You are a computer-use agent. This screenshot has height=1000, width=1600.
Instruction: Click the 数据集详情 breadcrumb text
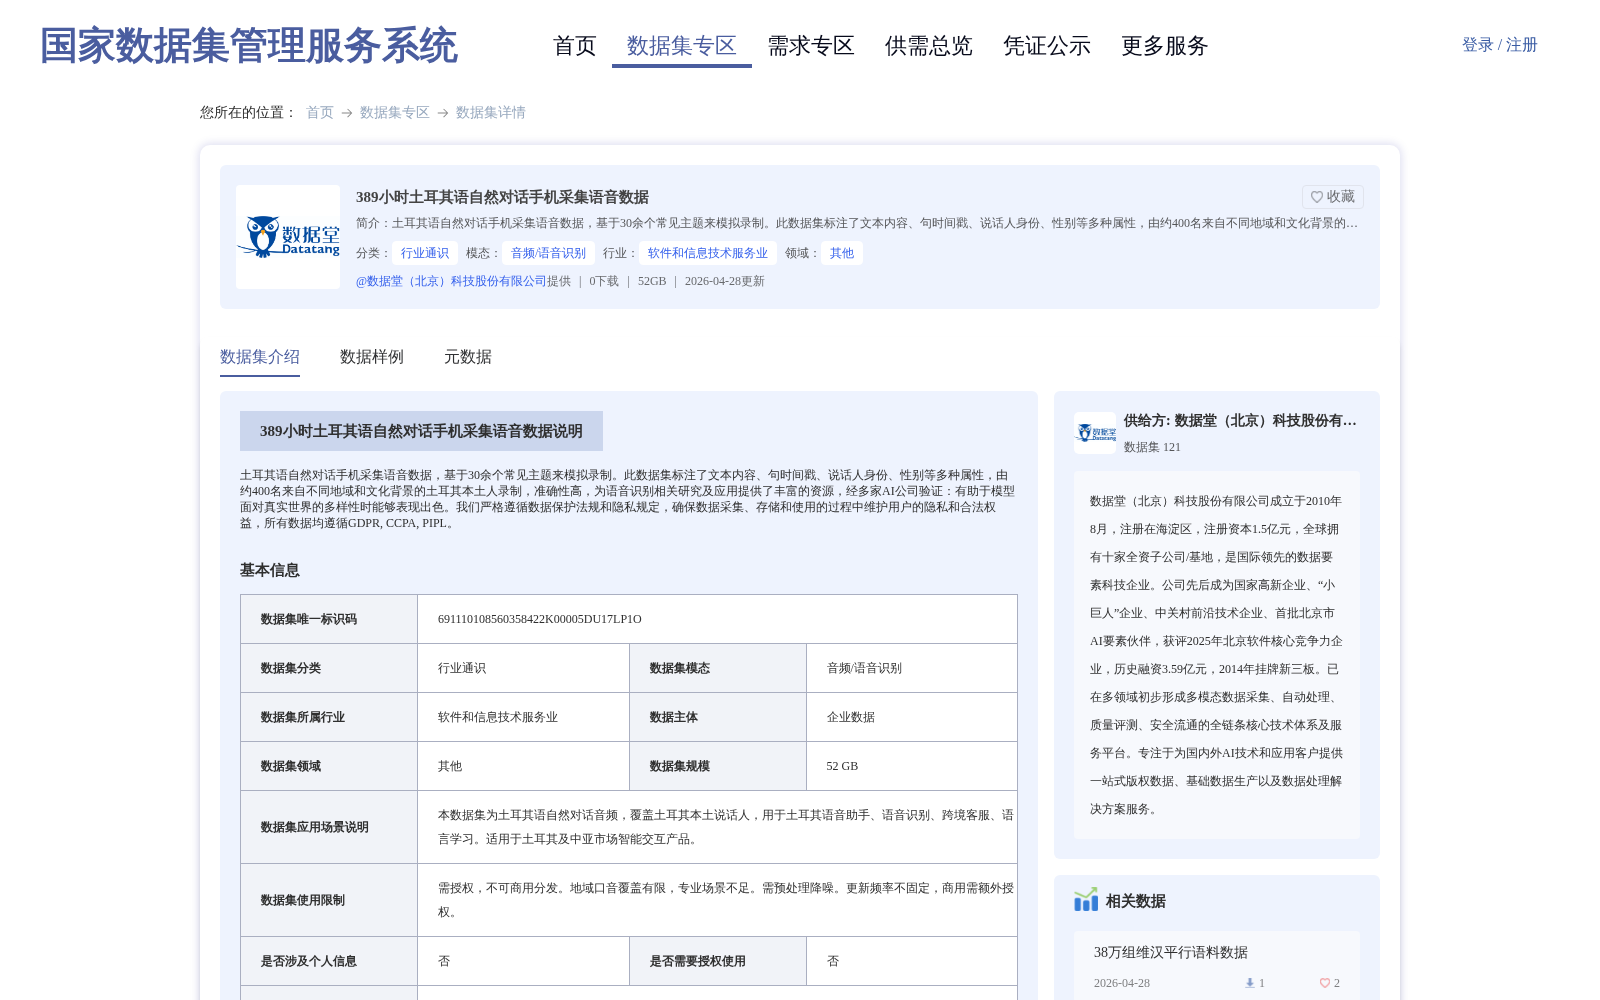[491, 113]
